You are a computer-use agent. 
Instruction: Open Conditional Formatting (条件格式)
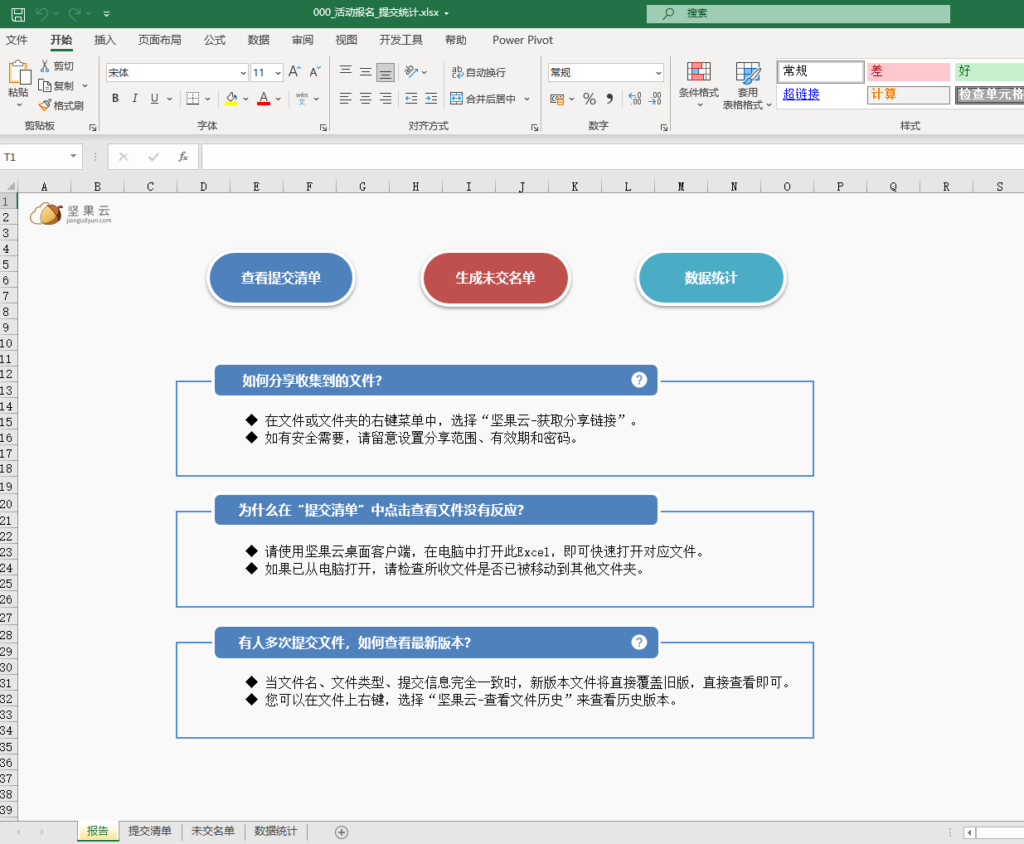(x=698, y=84)
